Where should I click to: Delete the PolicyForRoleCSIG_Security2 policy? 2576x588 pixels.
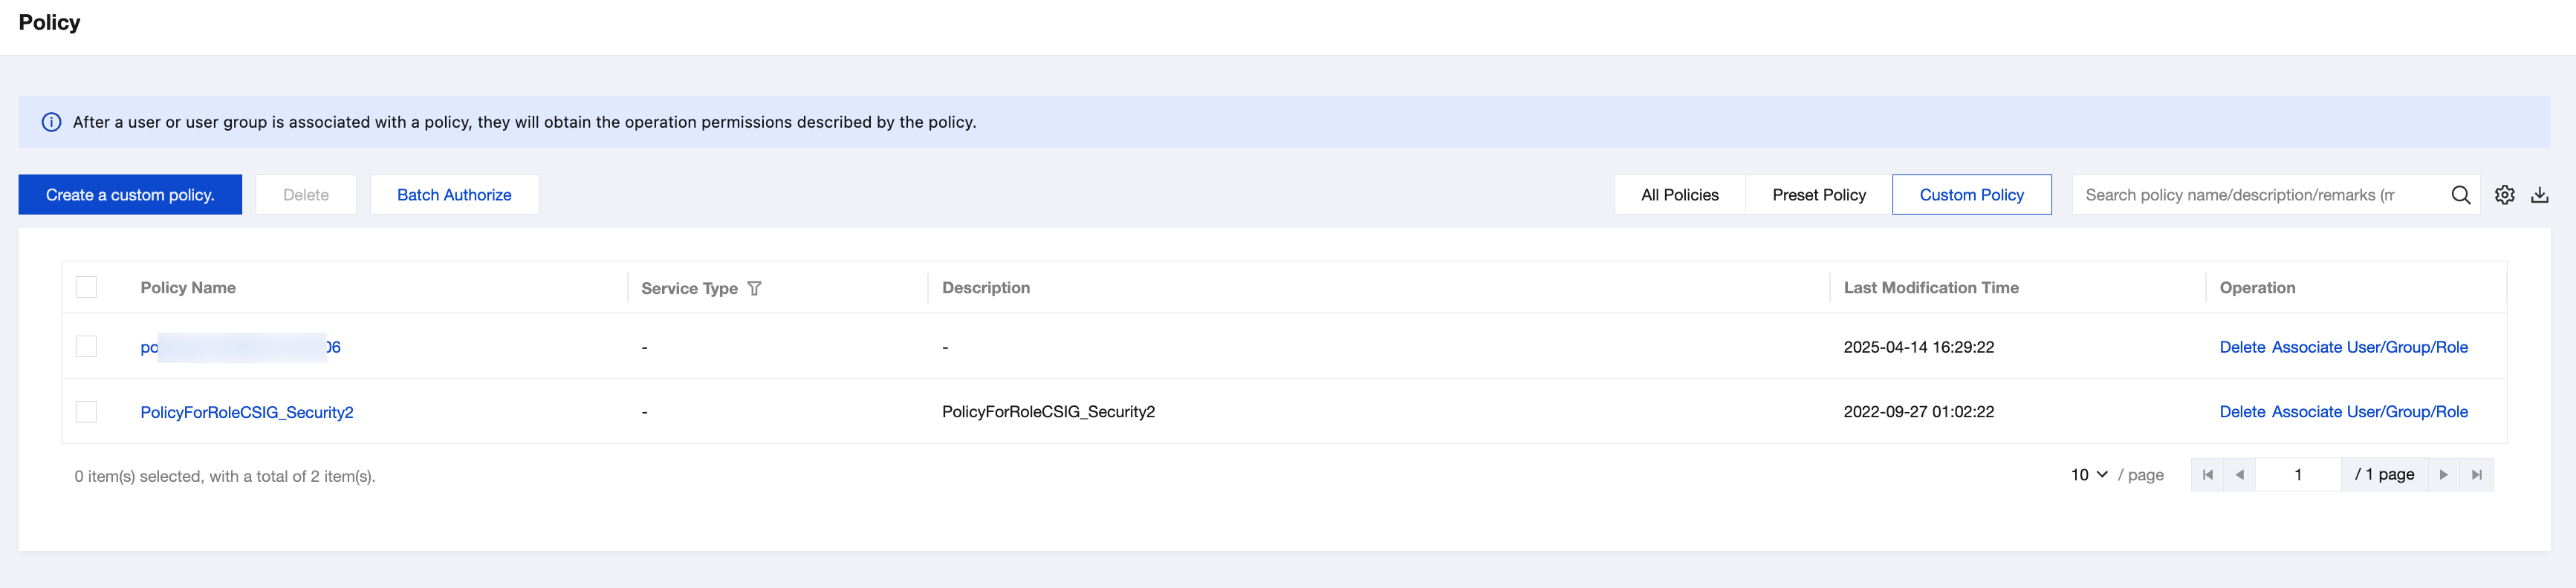coord(2241,412)
